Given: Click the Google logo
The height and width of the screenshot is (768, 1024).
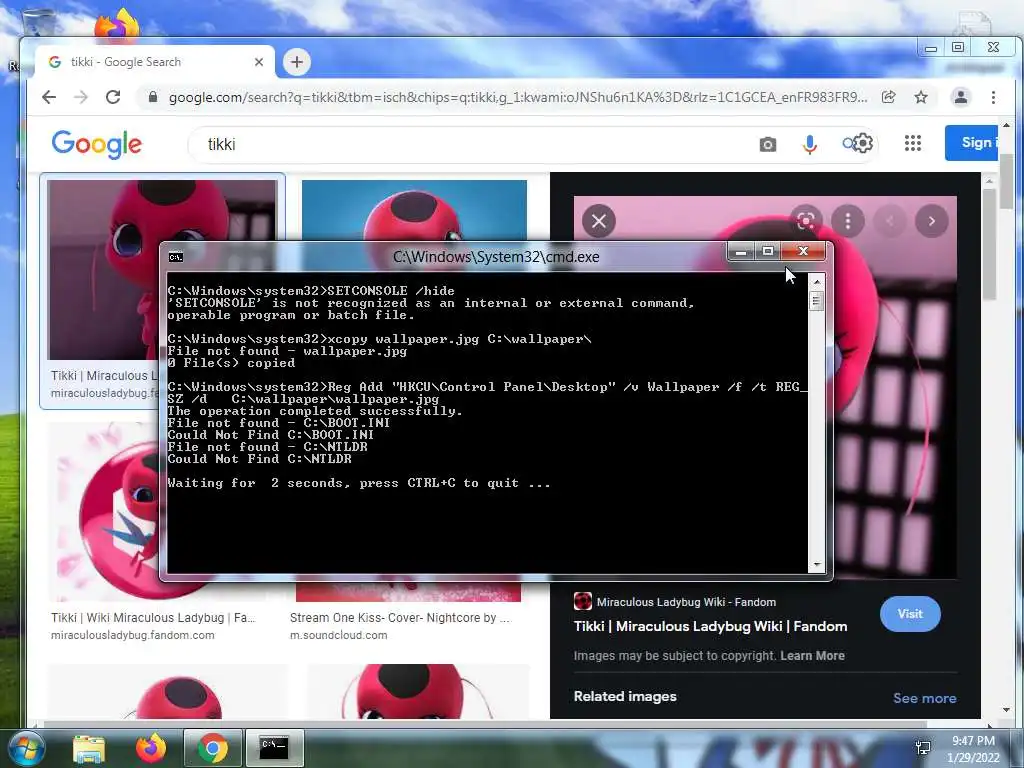Looking at the screenshot, I should click(97, 144).
